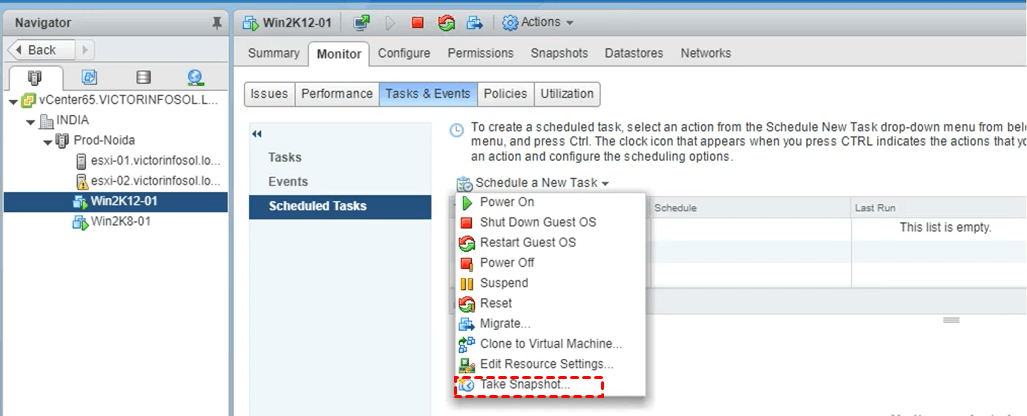Open the Policies sub-tab
Image resolution: width=1027 pixels, height=416 pixels.
coord(505,94)
